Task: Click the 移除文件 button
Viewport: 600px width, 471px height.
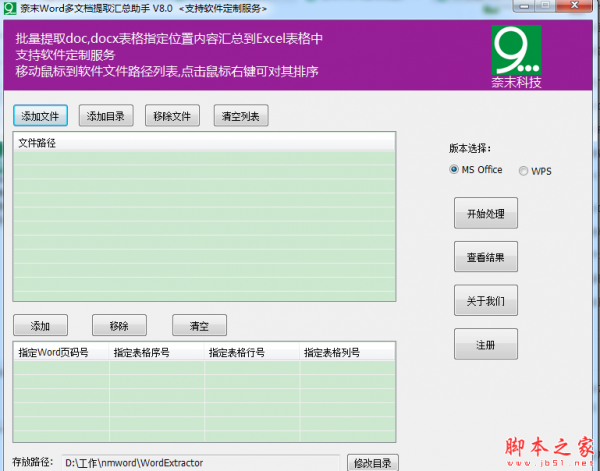Action: coord(172,116)
